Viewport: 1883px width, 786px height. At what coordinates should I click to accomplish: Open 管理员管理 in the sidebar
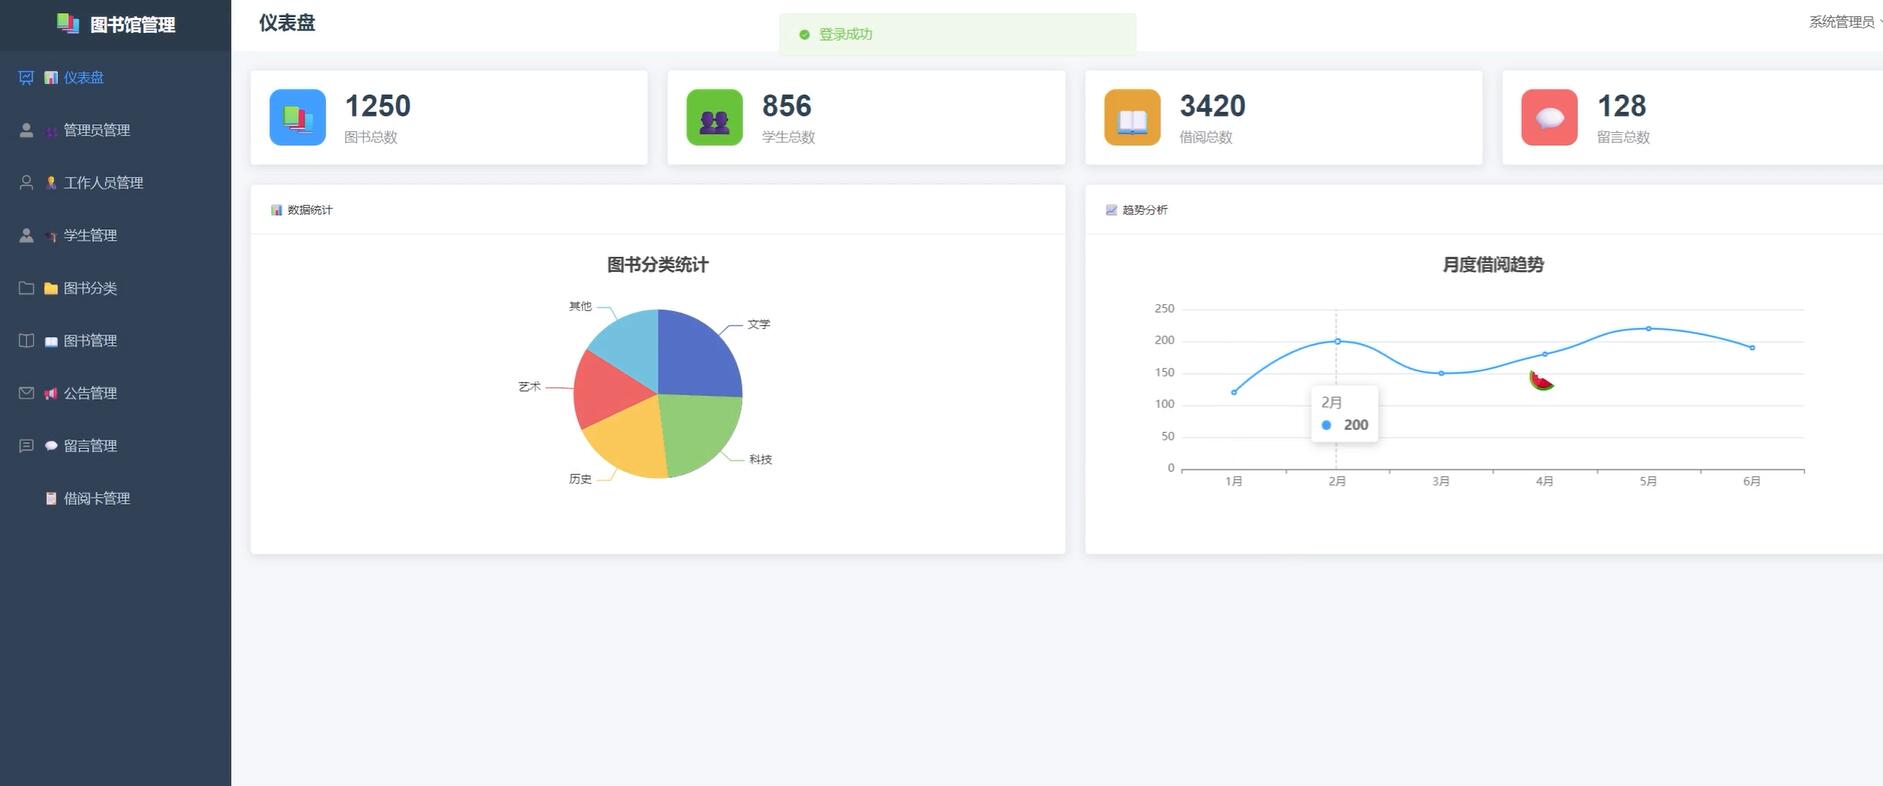[x=115, y=130]
